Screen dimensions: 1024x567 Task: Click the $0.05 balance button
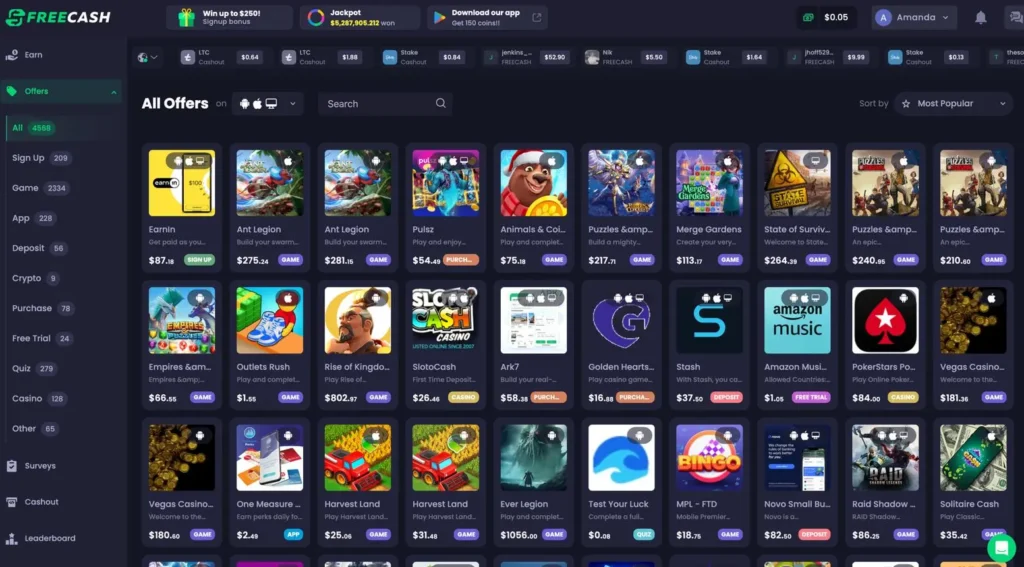coord(827,18)
